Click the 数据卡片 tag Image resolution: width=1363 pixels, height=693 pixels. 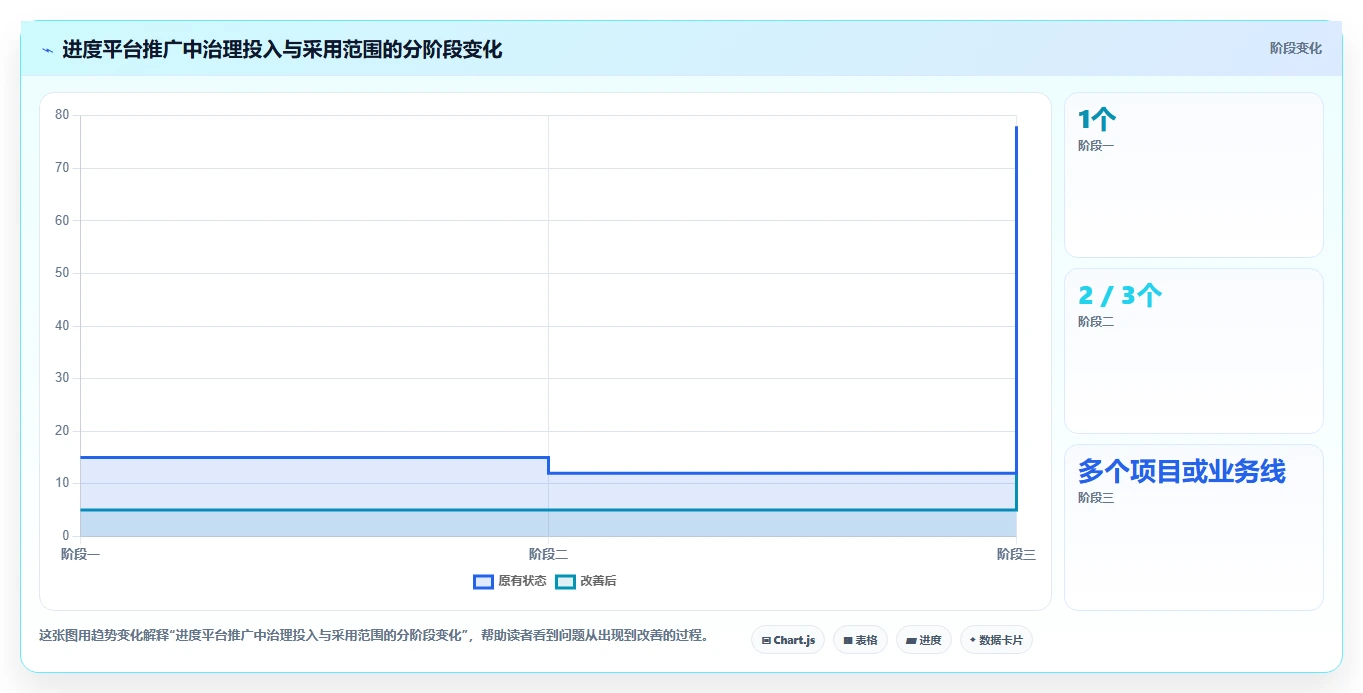(996, 640)
